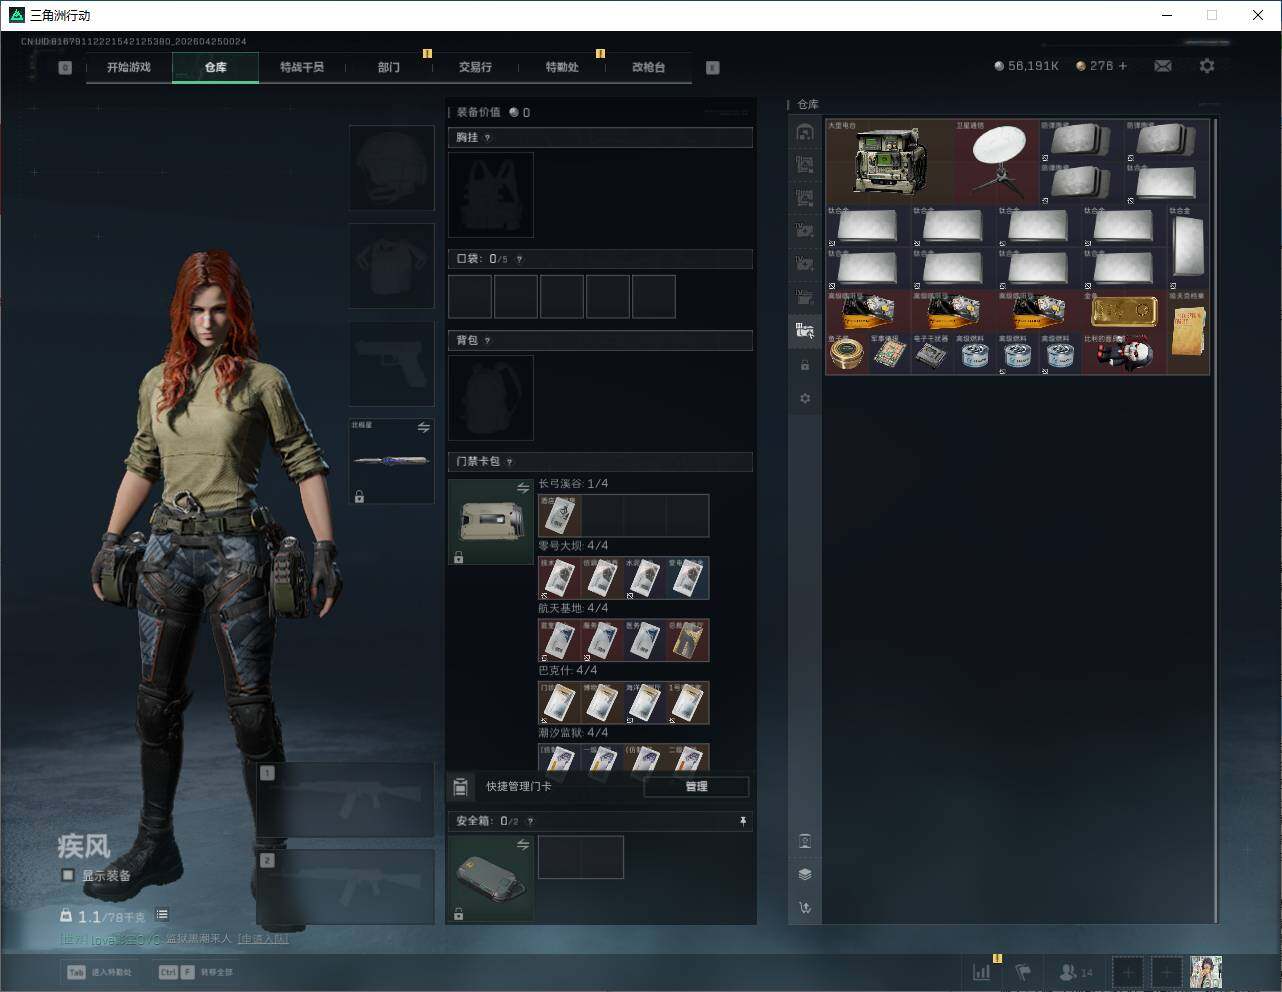Screen dimensions: 1282x992
Task: Click the flag icon in bottom bar
Action: click(x=1023, y=972)
